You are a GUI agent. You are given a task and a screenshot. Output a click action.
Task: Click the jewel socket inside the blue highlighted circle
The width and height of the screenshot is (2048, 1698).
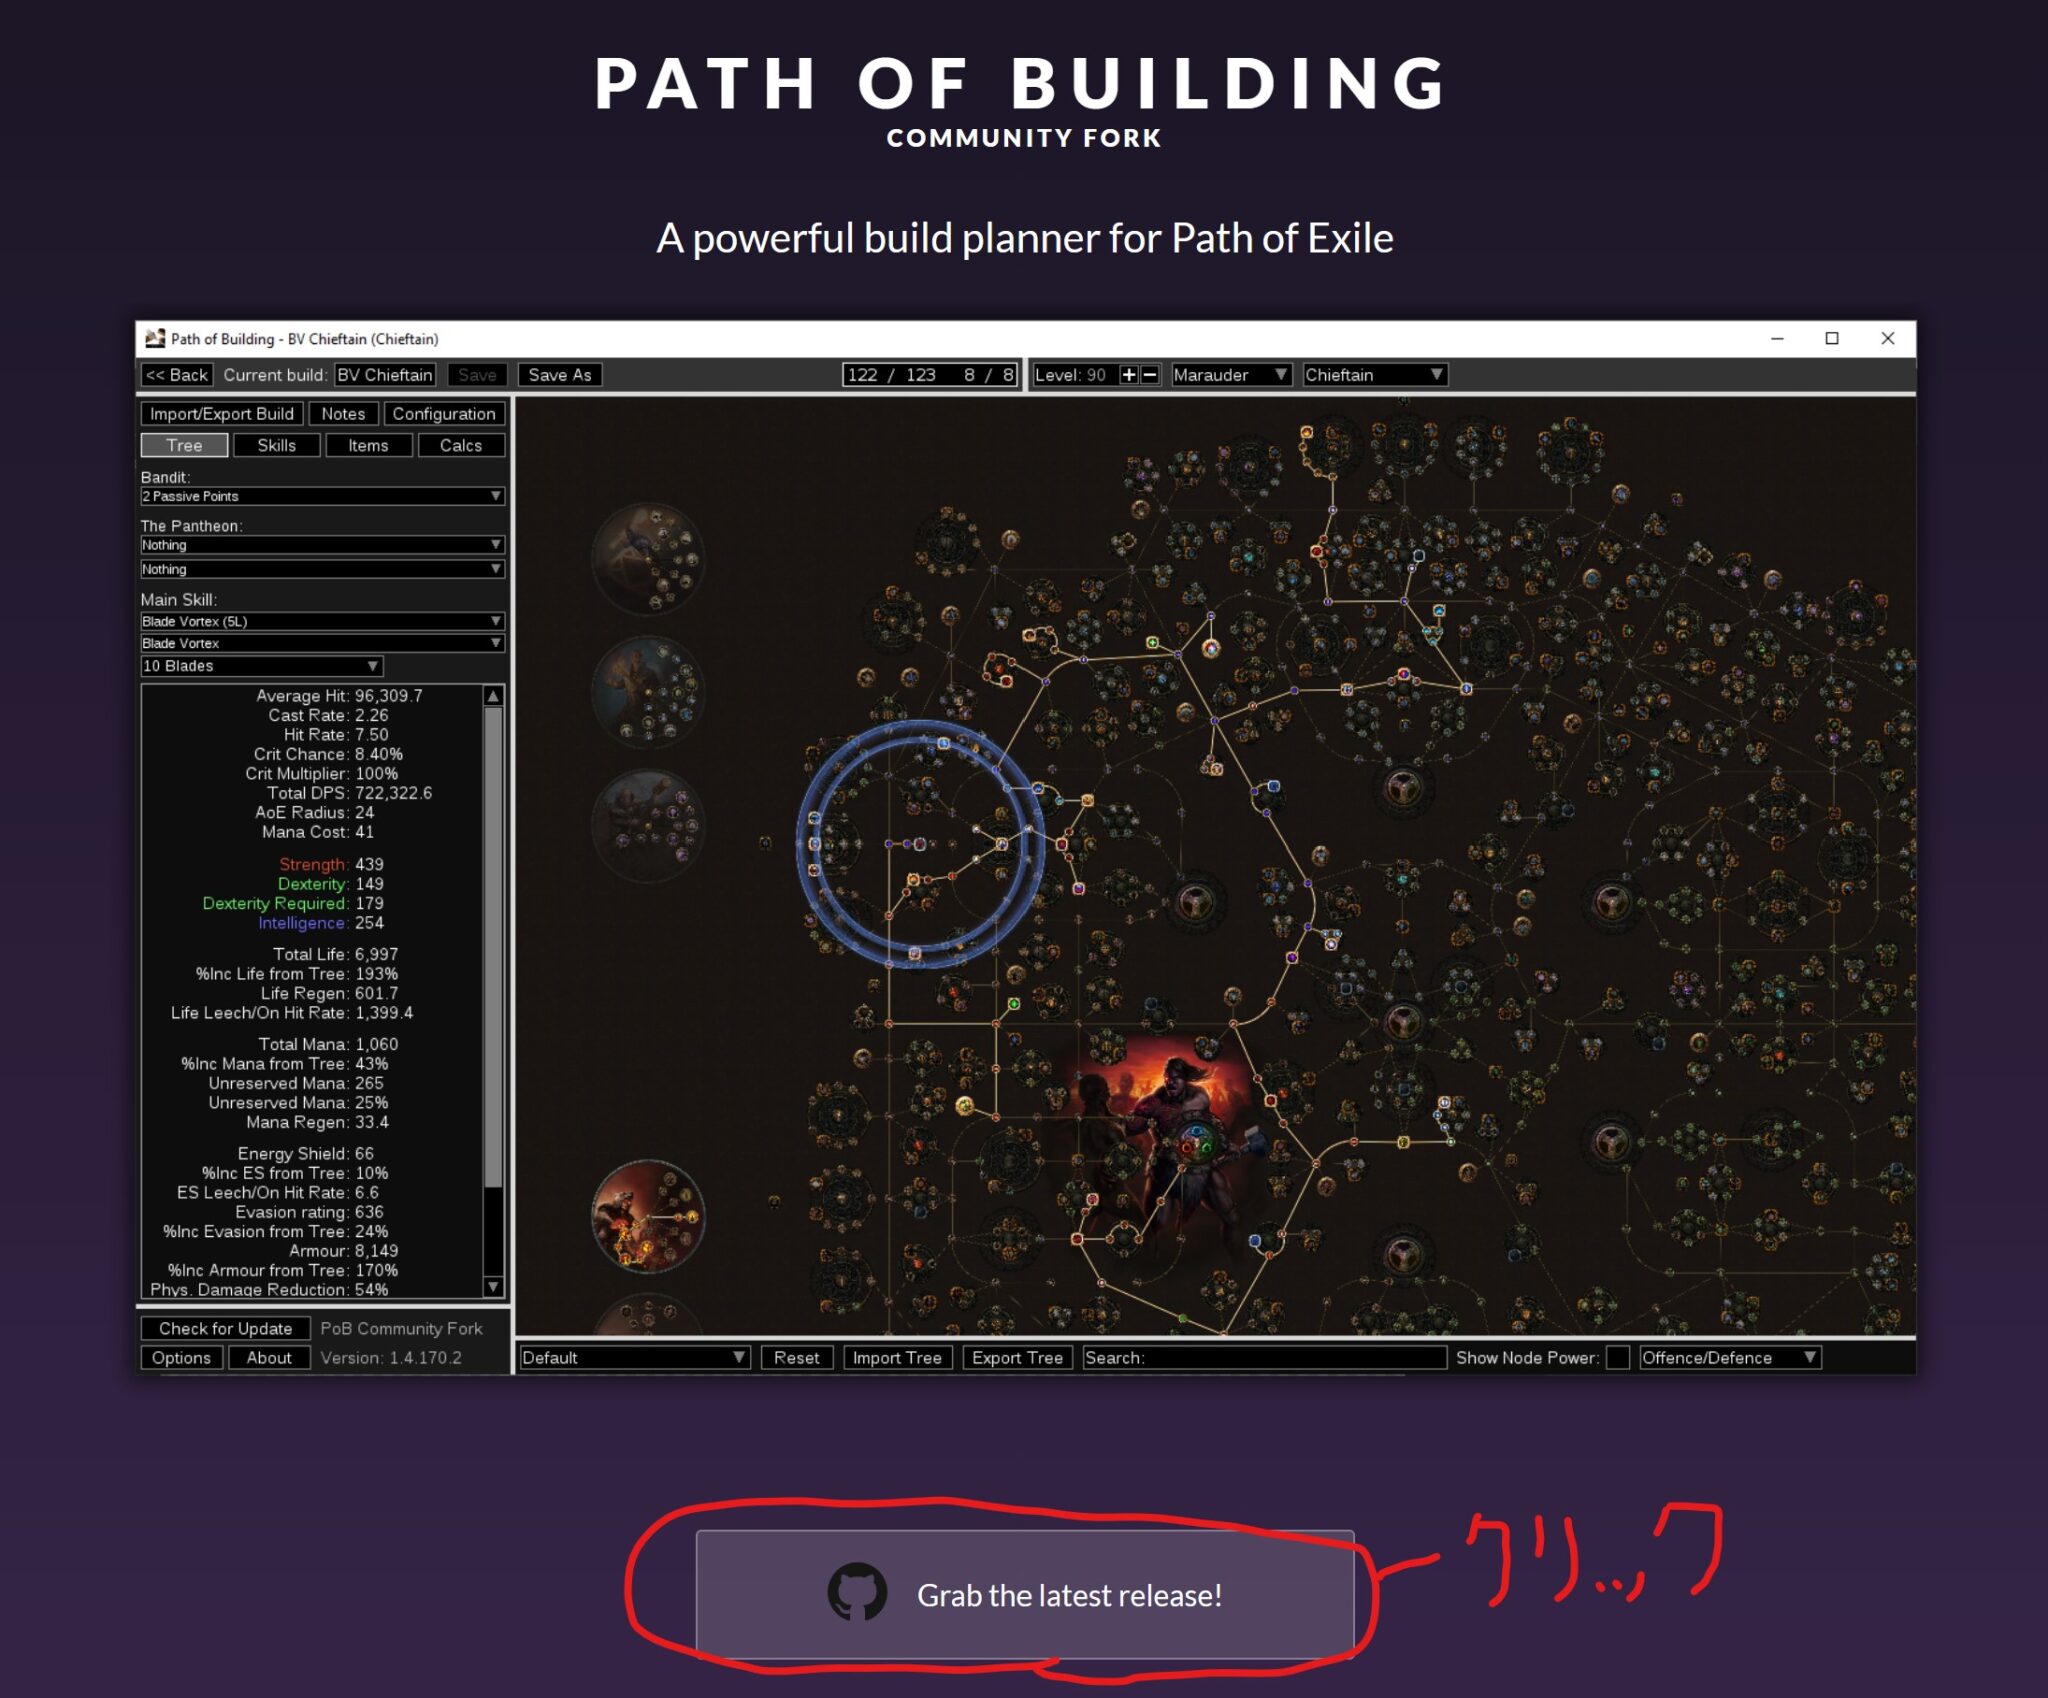(920, 845)
